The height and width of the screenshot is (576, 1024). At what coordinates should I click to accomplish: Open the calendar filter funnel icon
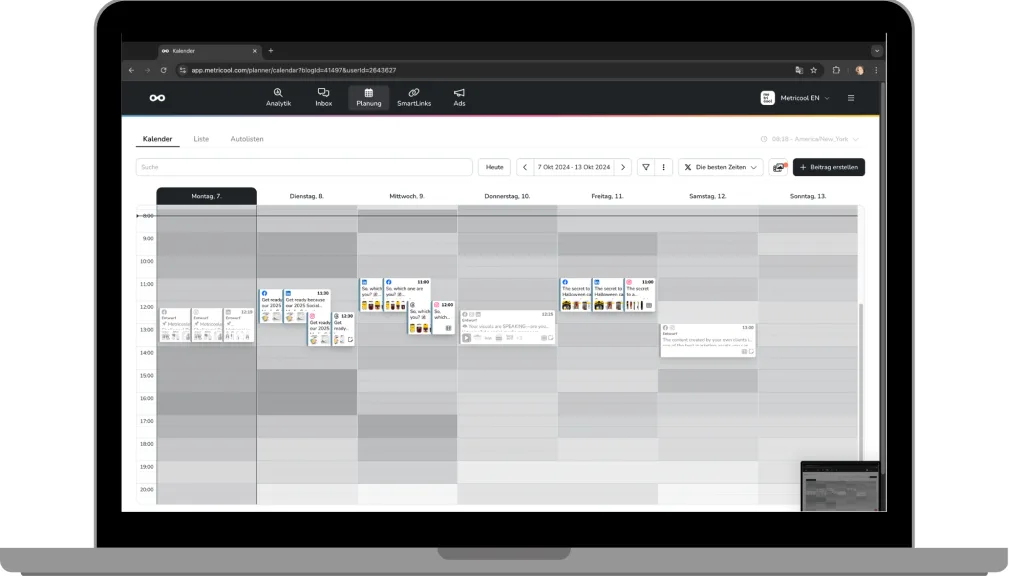pos(645,167)
